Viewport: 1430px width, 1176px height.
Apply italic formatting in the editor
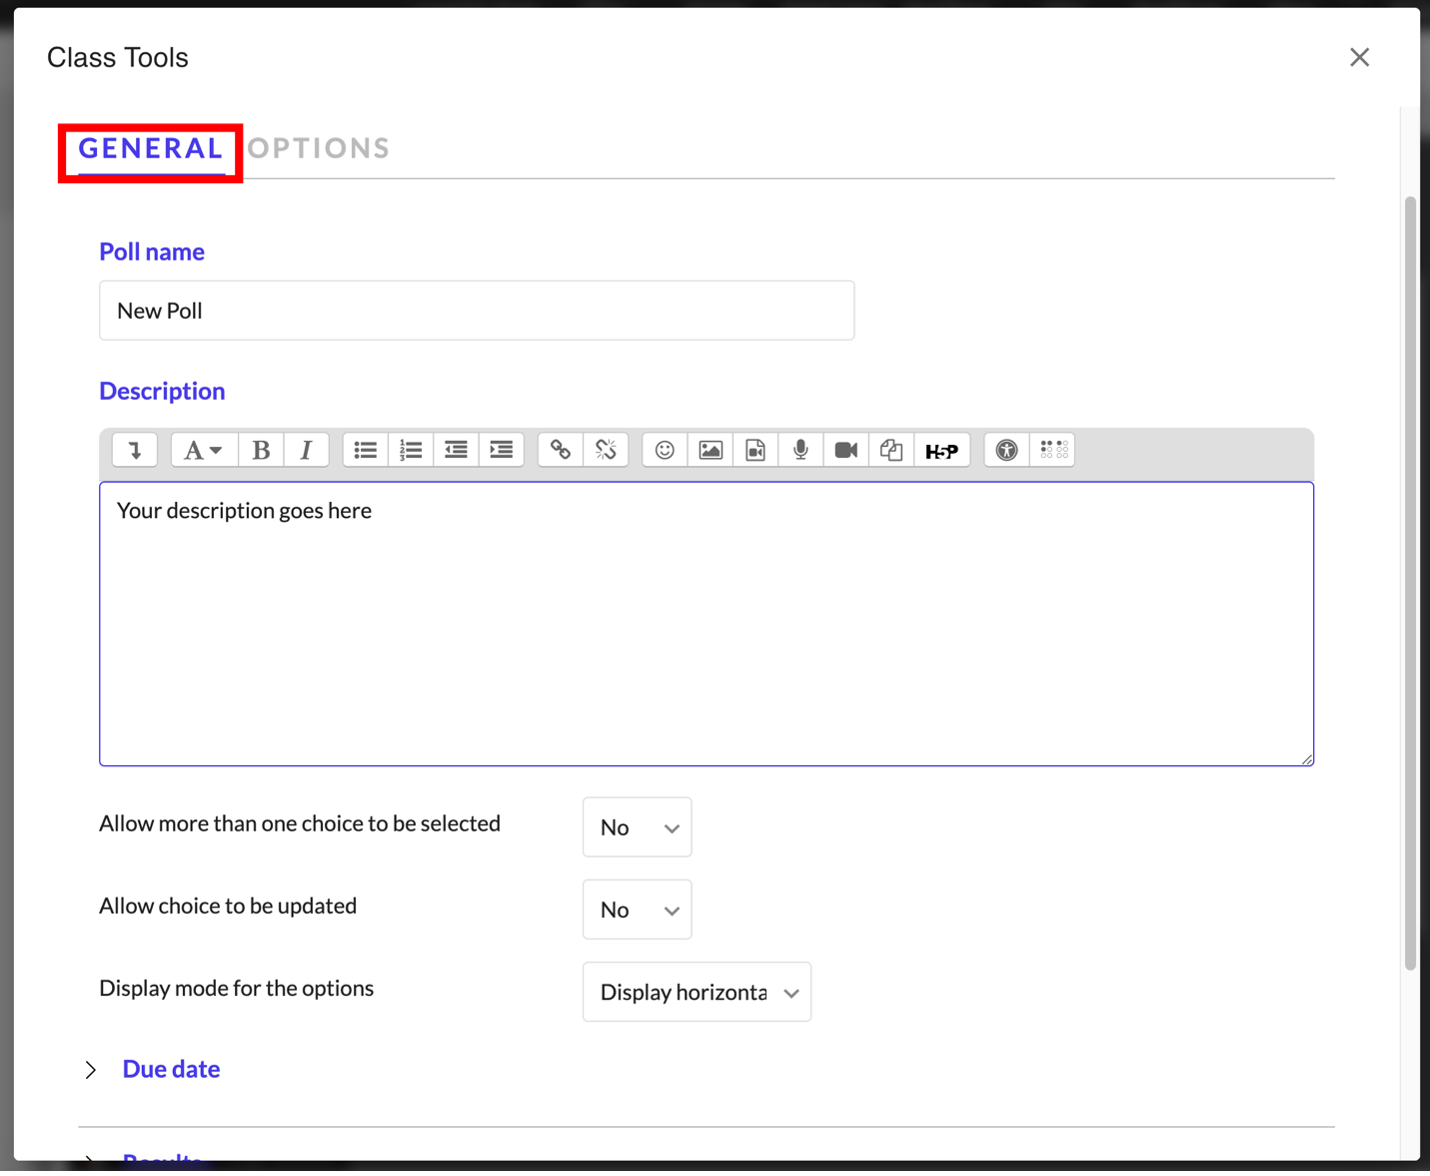306,450
